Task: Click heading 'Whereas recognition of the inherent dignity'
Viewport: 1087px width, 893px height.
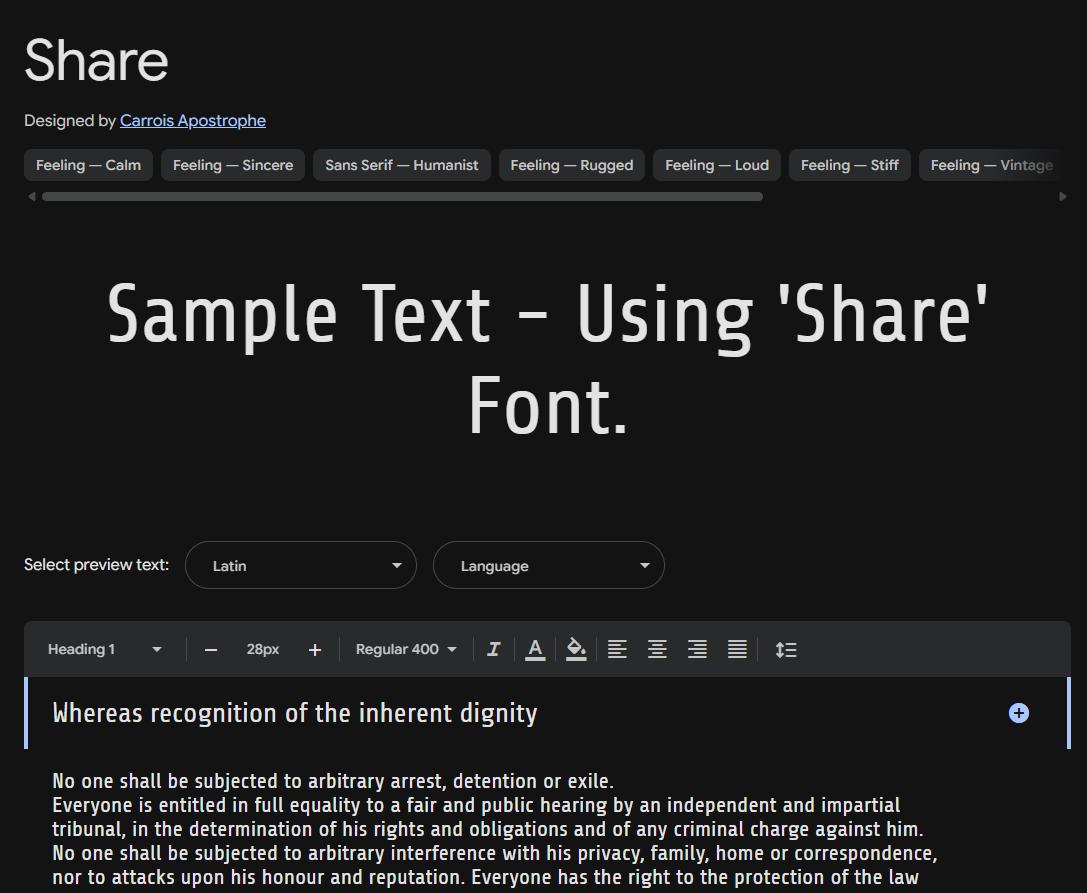Action: (x=295, y=713)
